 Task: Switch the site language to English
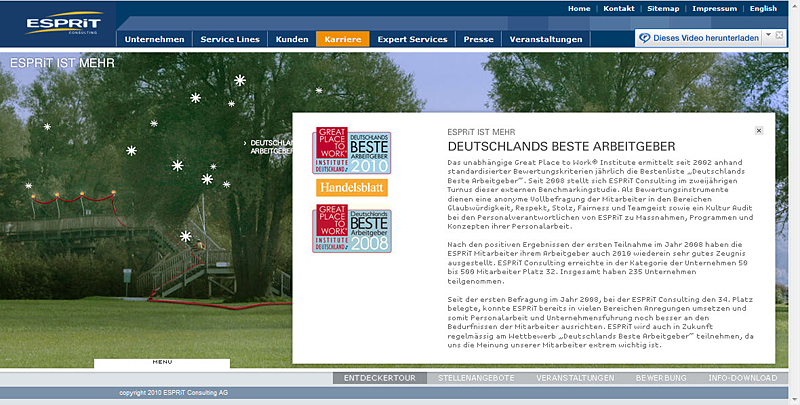click(x=762, y=8)
